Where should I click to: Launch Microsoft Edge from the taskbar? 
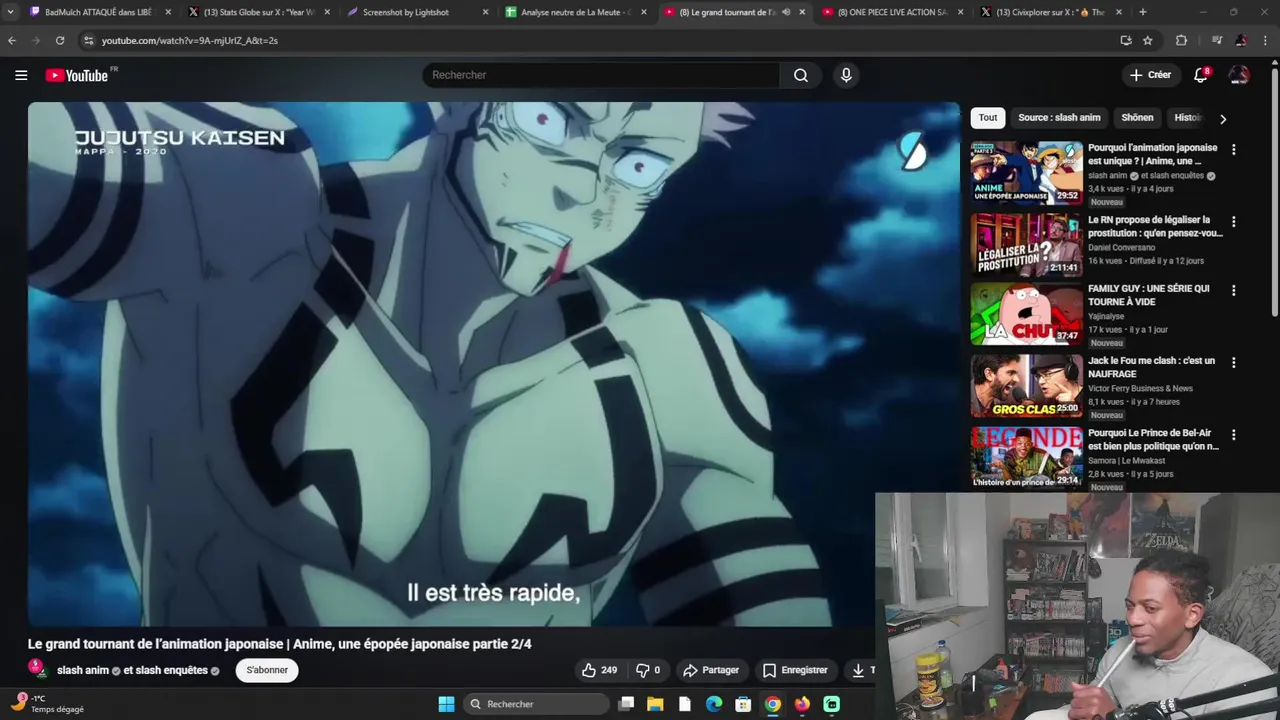coord(714,704)
